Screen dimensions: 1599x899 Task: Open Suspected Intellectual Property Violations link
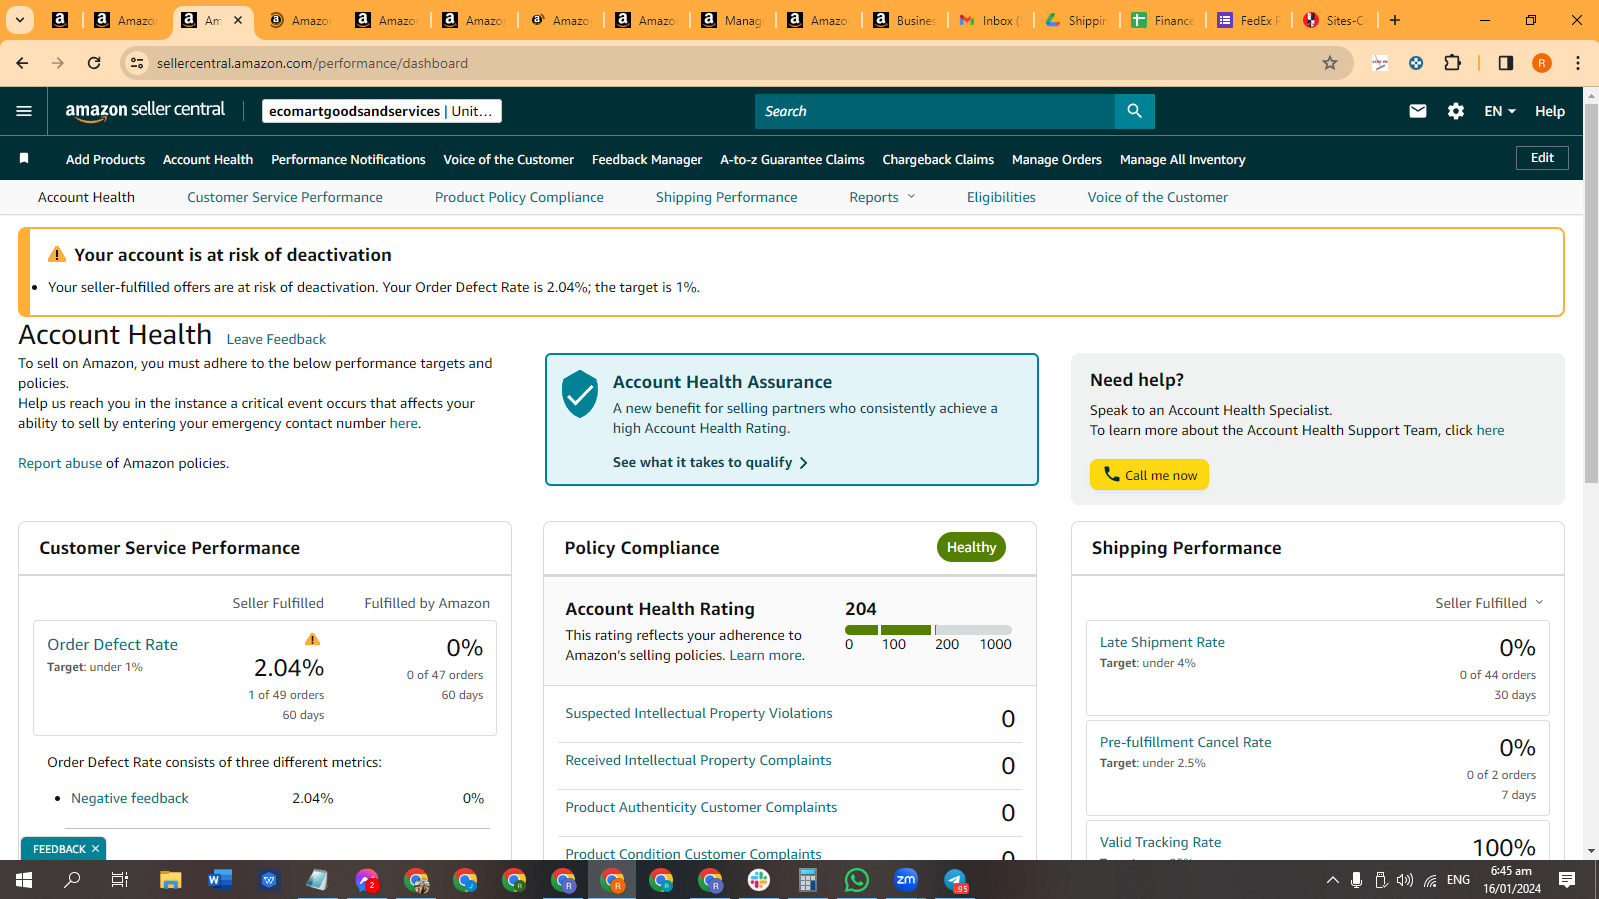(699, 713)
